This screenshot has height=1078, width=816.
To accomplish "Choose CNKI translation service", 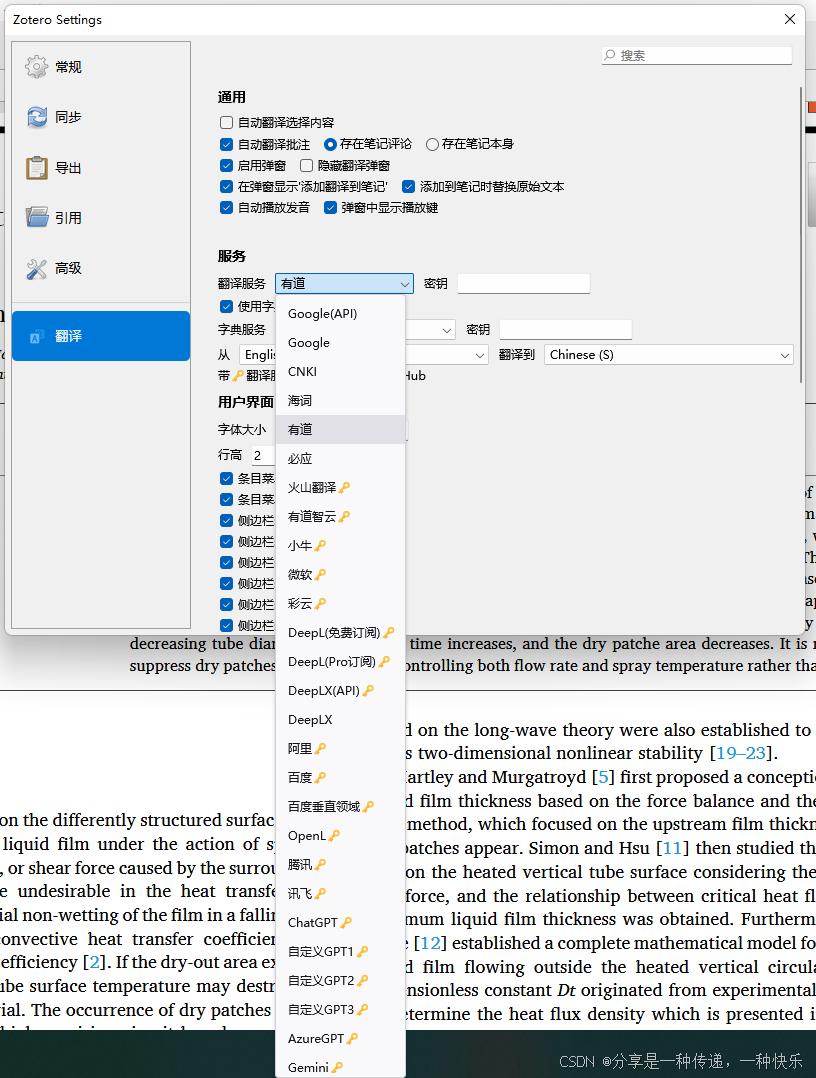I will 340,371.
